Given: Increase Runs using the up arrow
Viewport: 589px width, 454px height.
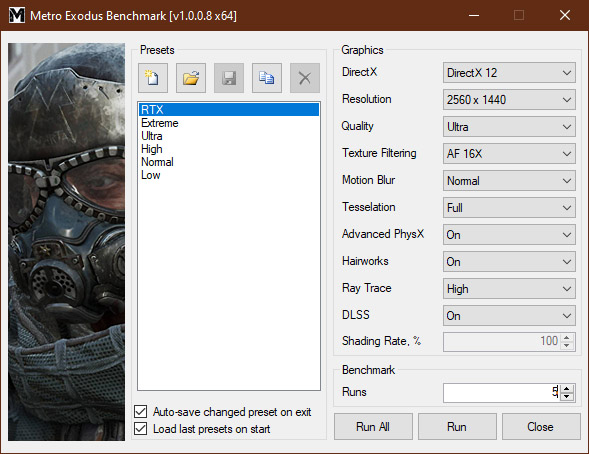Looking at the screenshot, I should pyautogui.click(x=567, y=389).
